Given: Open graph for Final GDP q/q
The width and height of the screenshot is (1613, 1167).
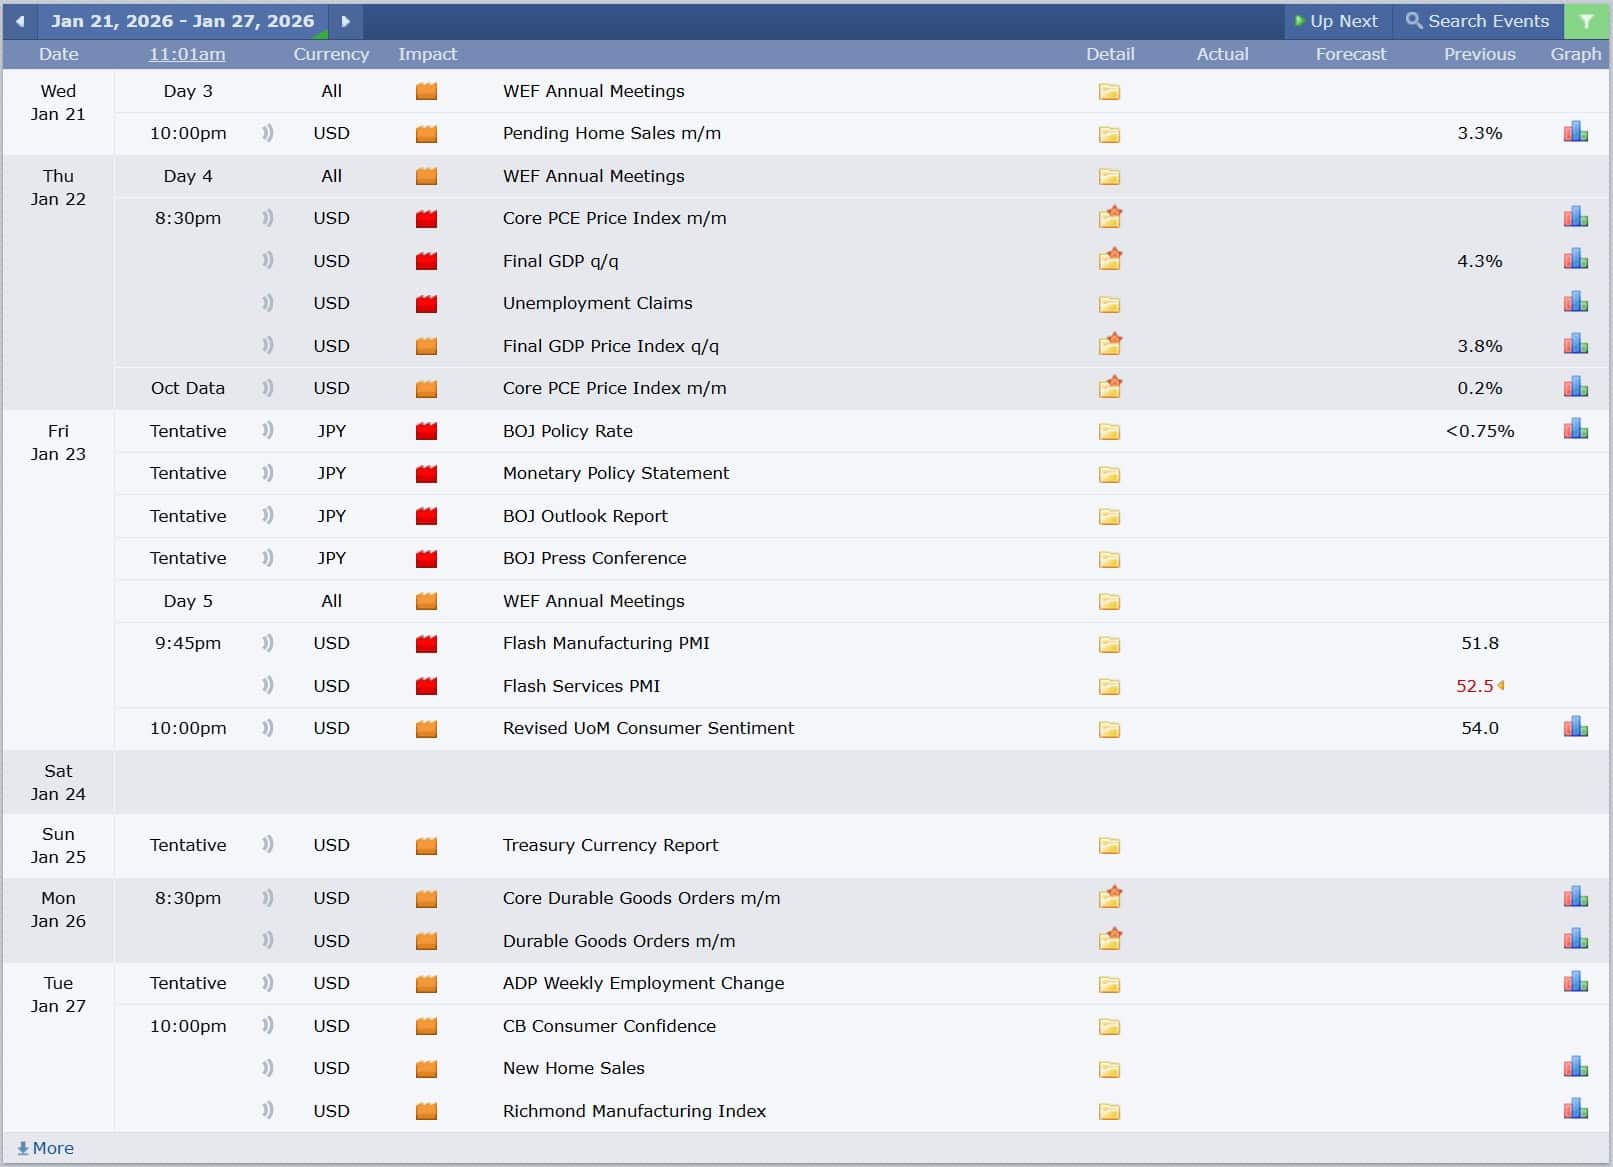Looking at the screenshot, I should pos(1575,260).
